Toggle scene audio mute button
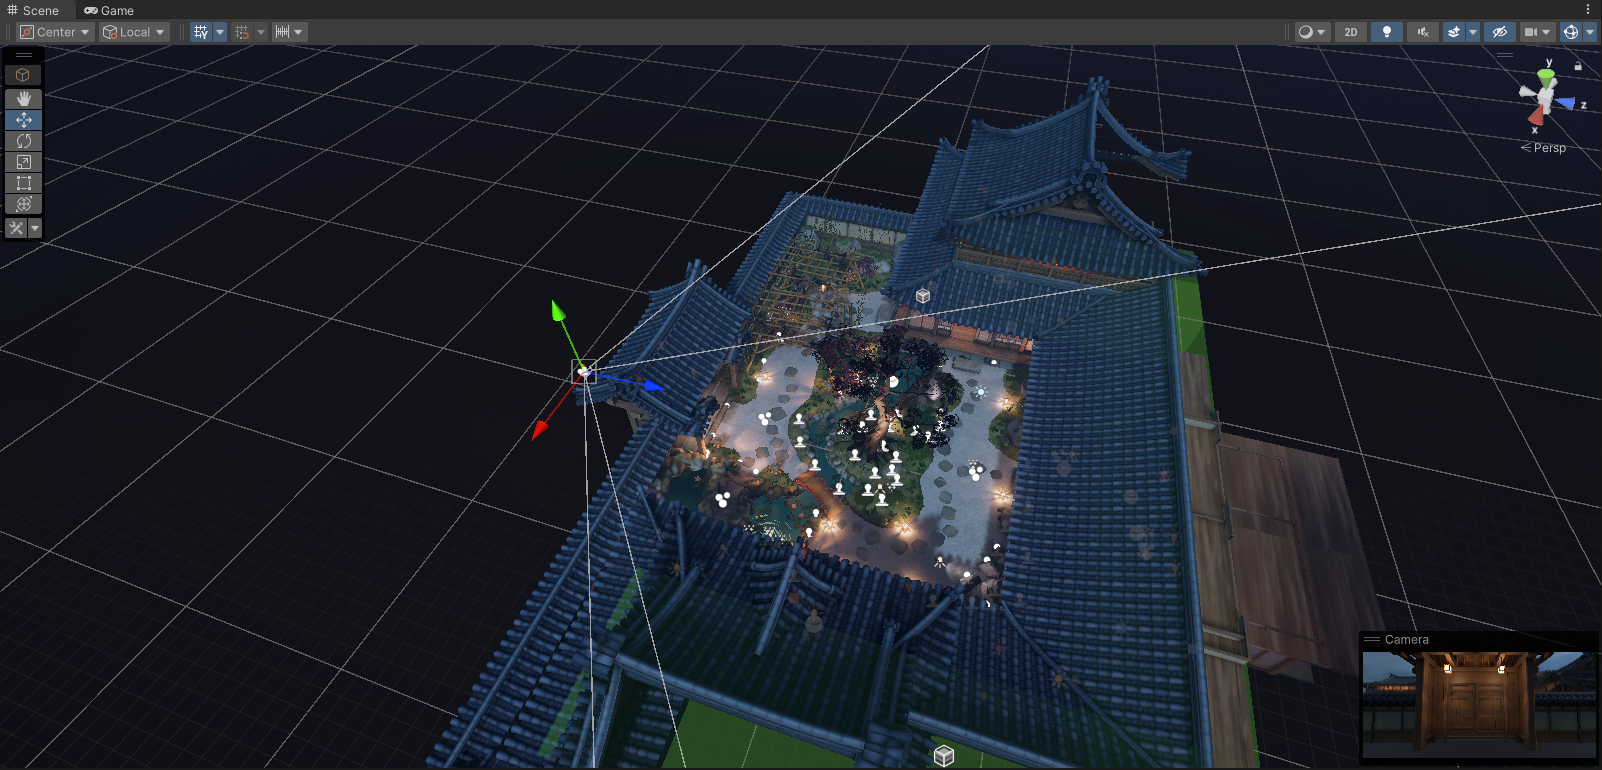1602x770 pixels. coord(1422,32)
